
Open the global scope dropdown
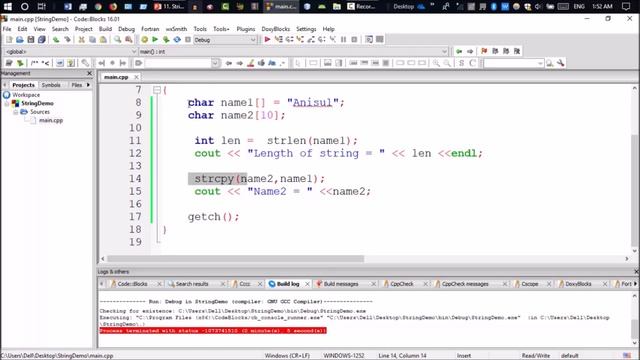click(x=134, y=52)
